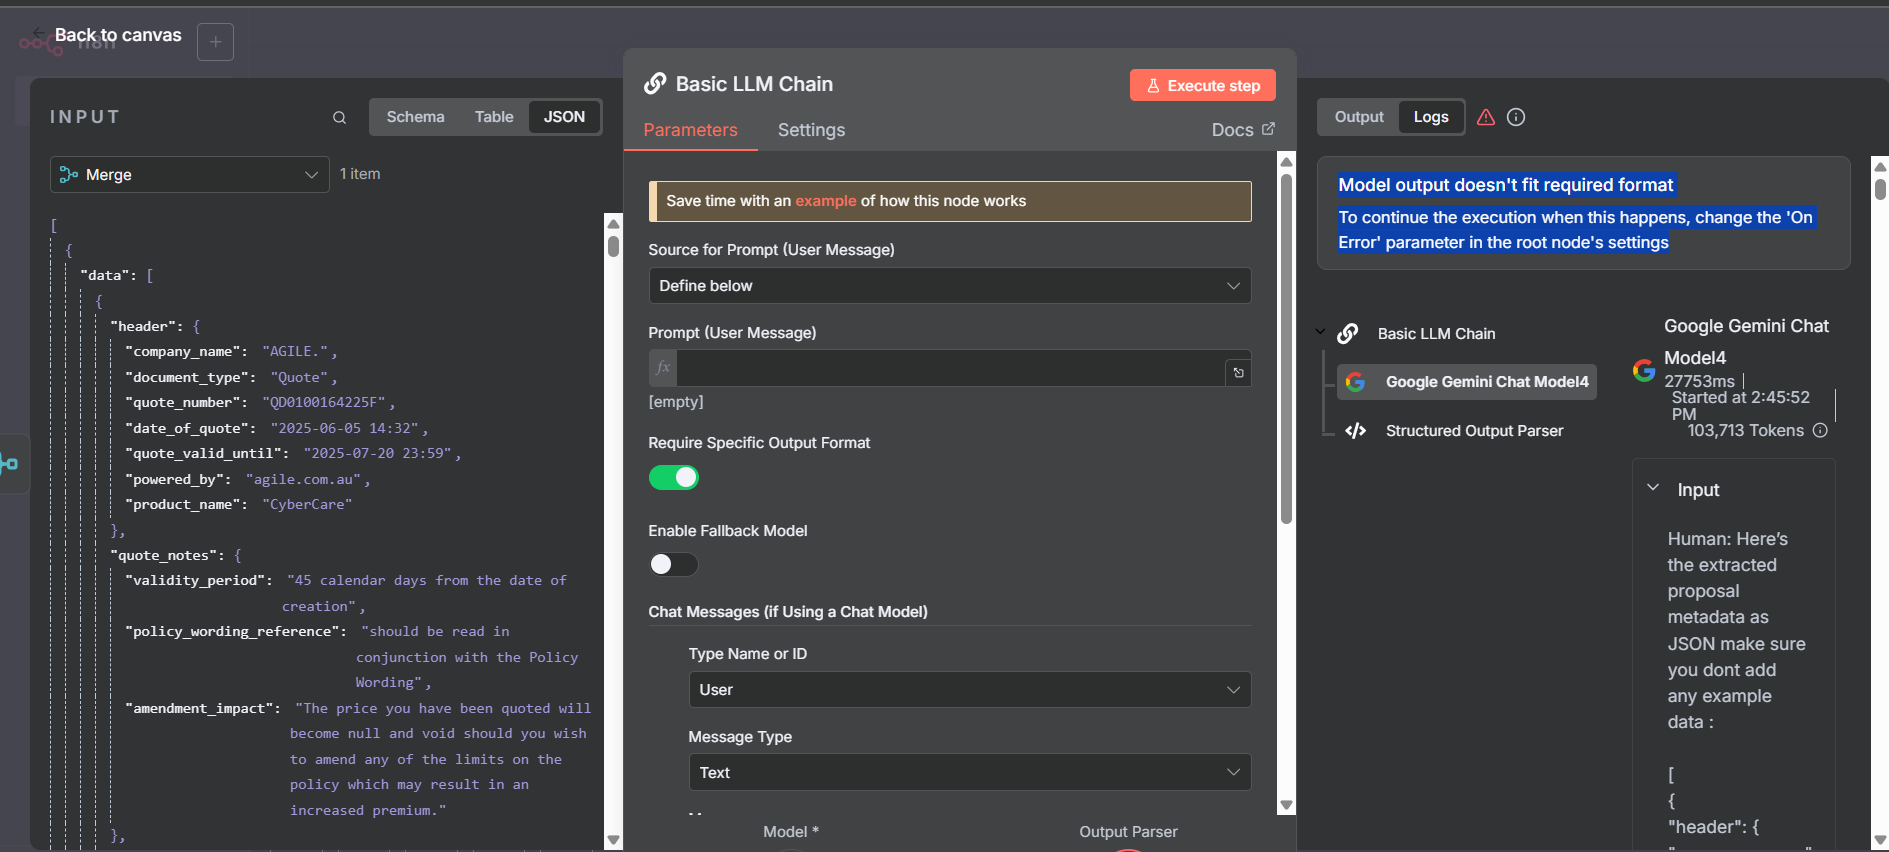The width and height of the screenshot is (1889, 852).
Task: Click the Execute step button
Action: [1202, 86]
